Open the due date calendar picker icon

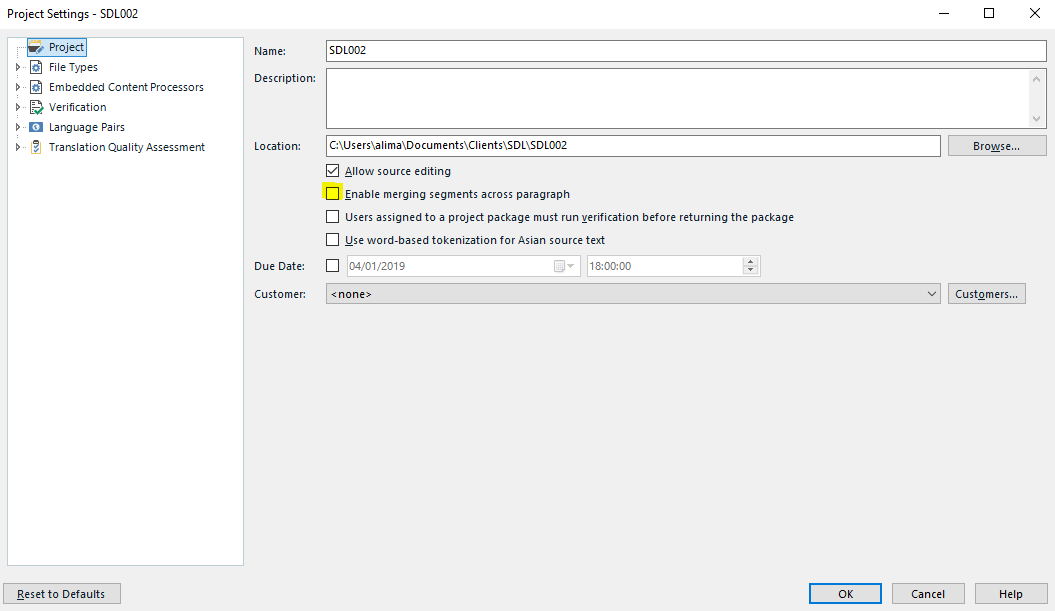point(564,266)
